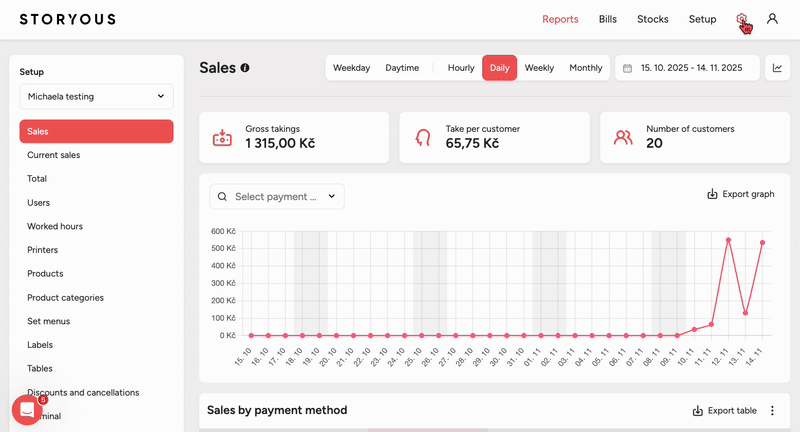Click Export graph
This screenshot has width=800, height=432.
740,194
